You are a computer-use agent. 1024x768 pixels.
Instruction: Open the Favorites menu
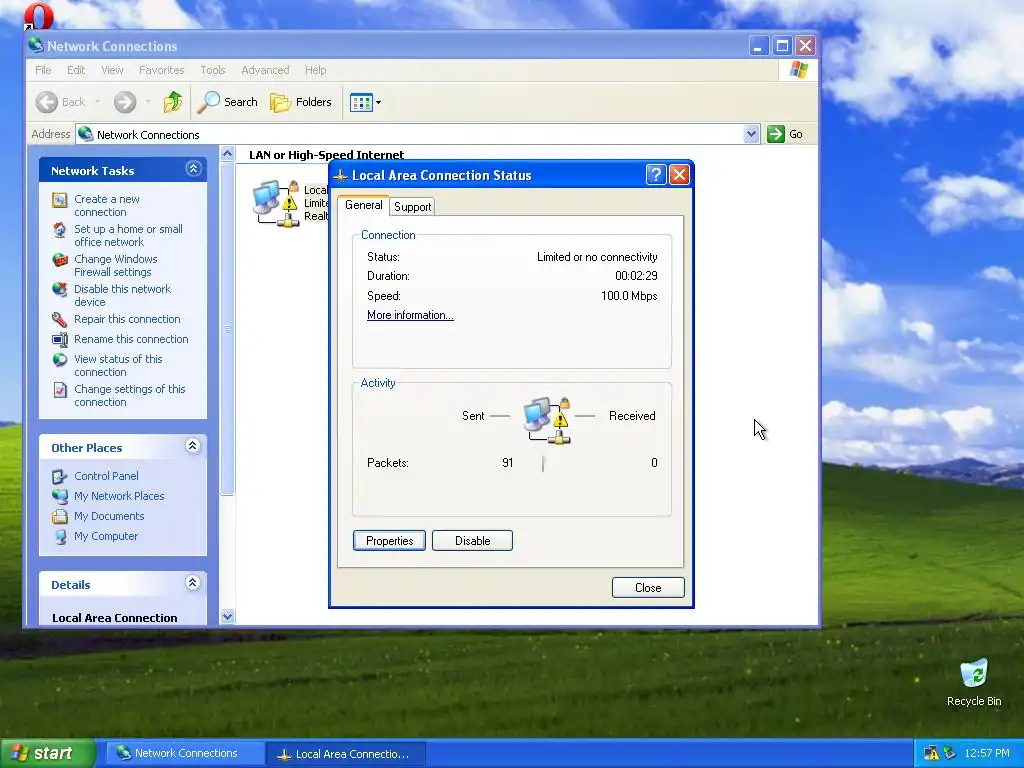point(161,70)
